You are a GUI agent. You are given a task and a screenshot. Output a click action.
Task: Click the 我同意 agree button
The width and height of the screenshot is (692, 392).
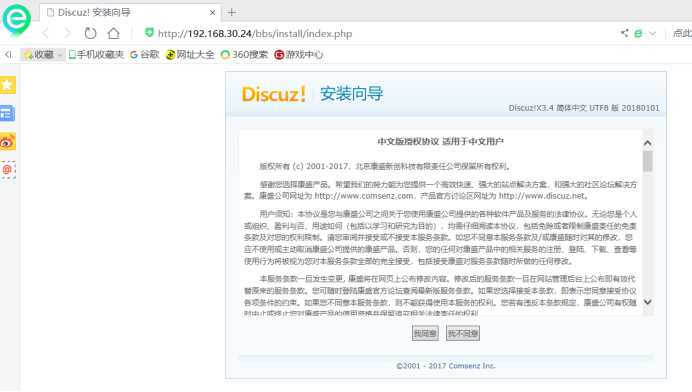click(425, 333)
